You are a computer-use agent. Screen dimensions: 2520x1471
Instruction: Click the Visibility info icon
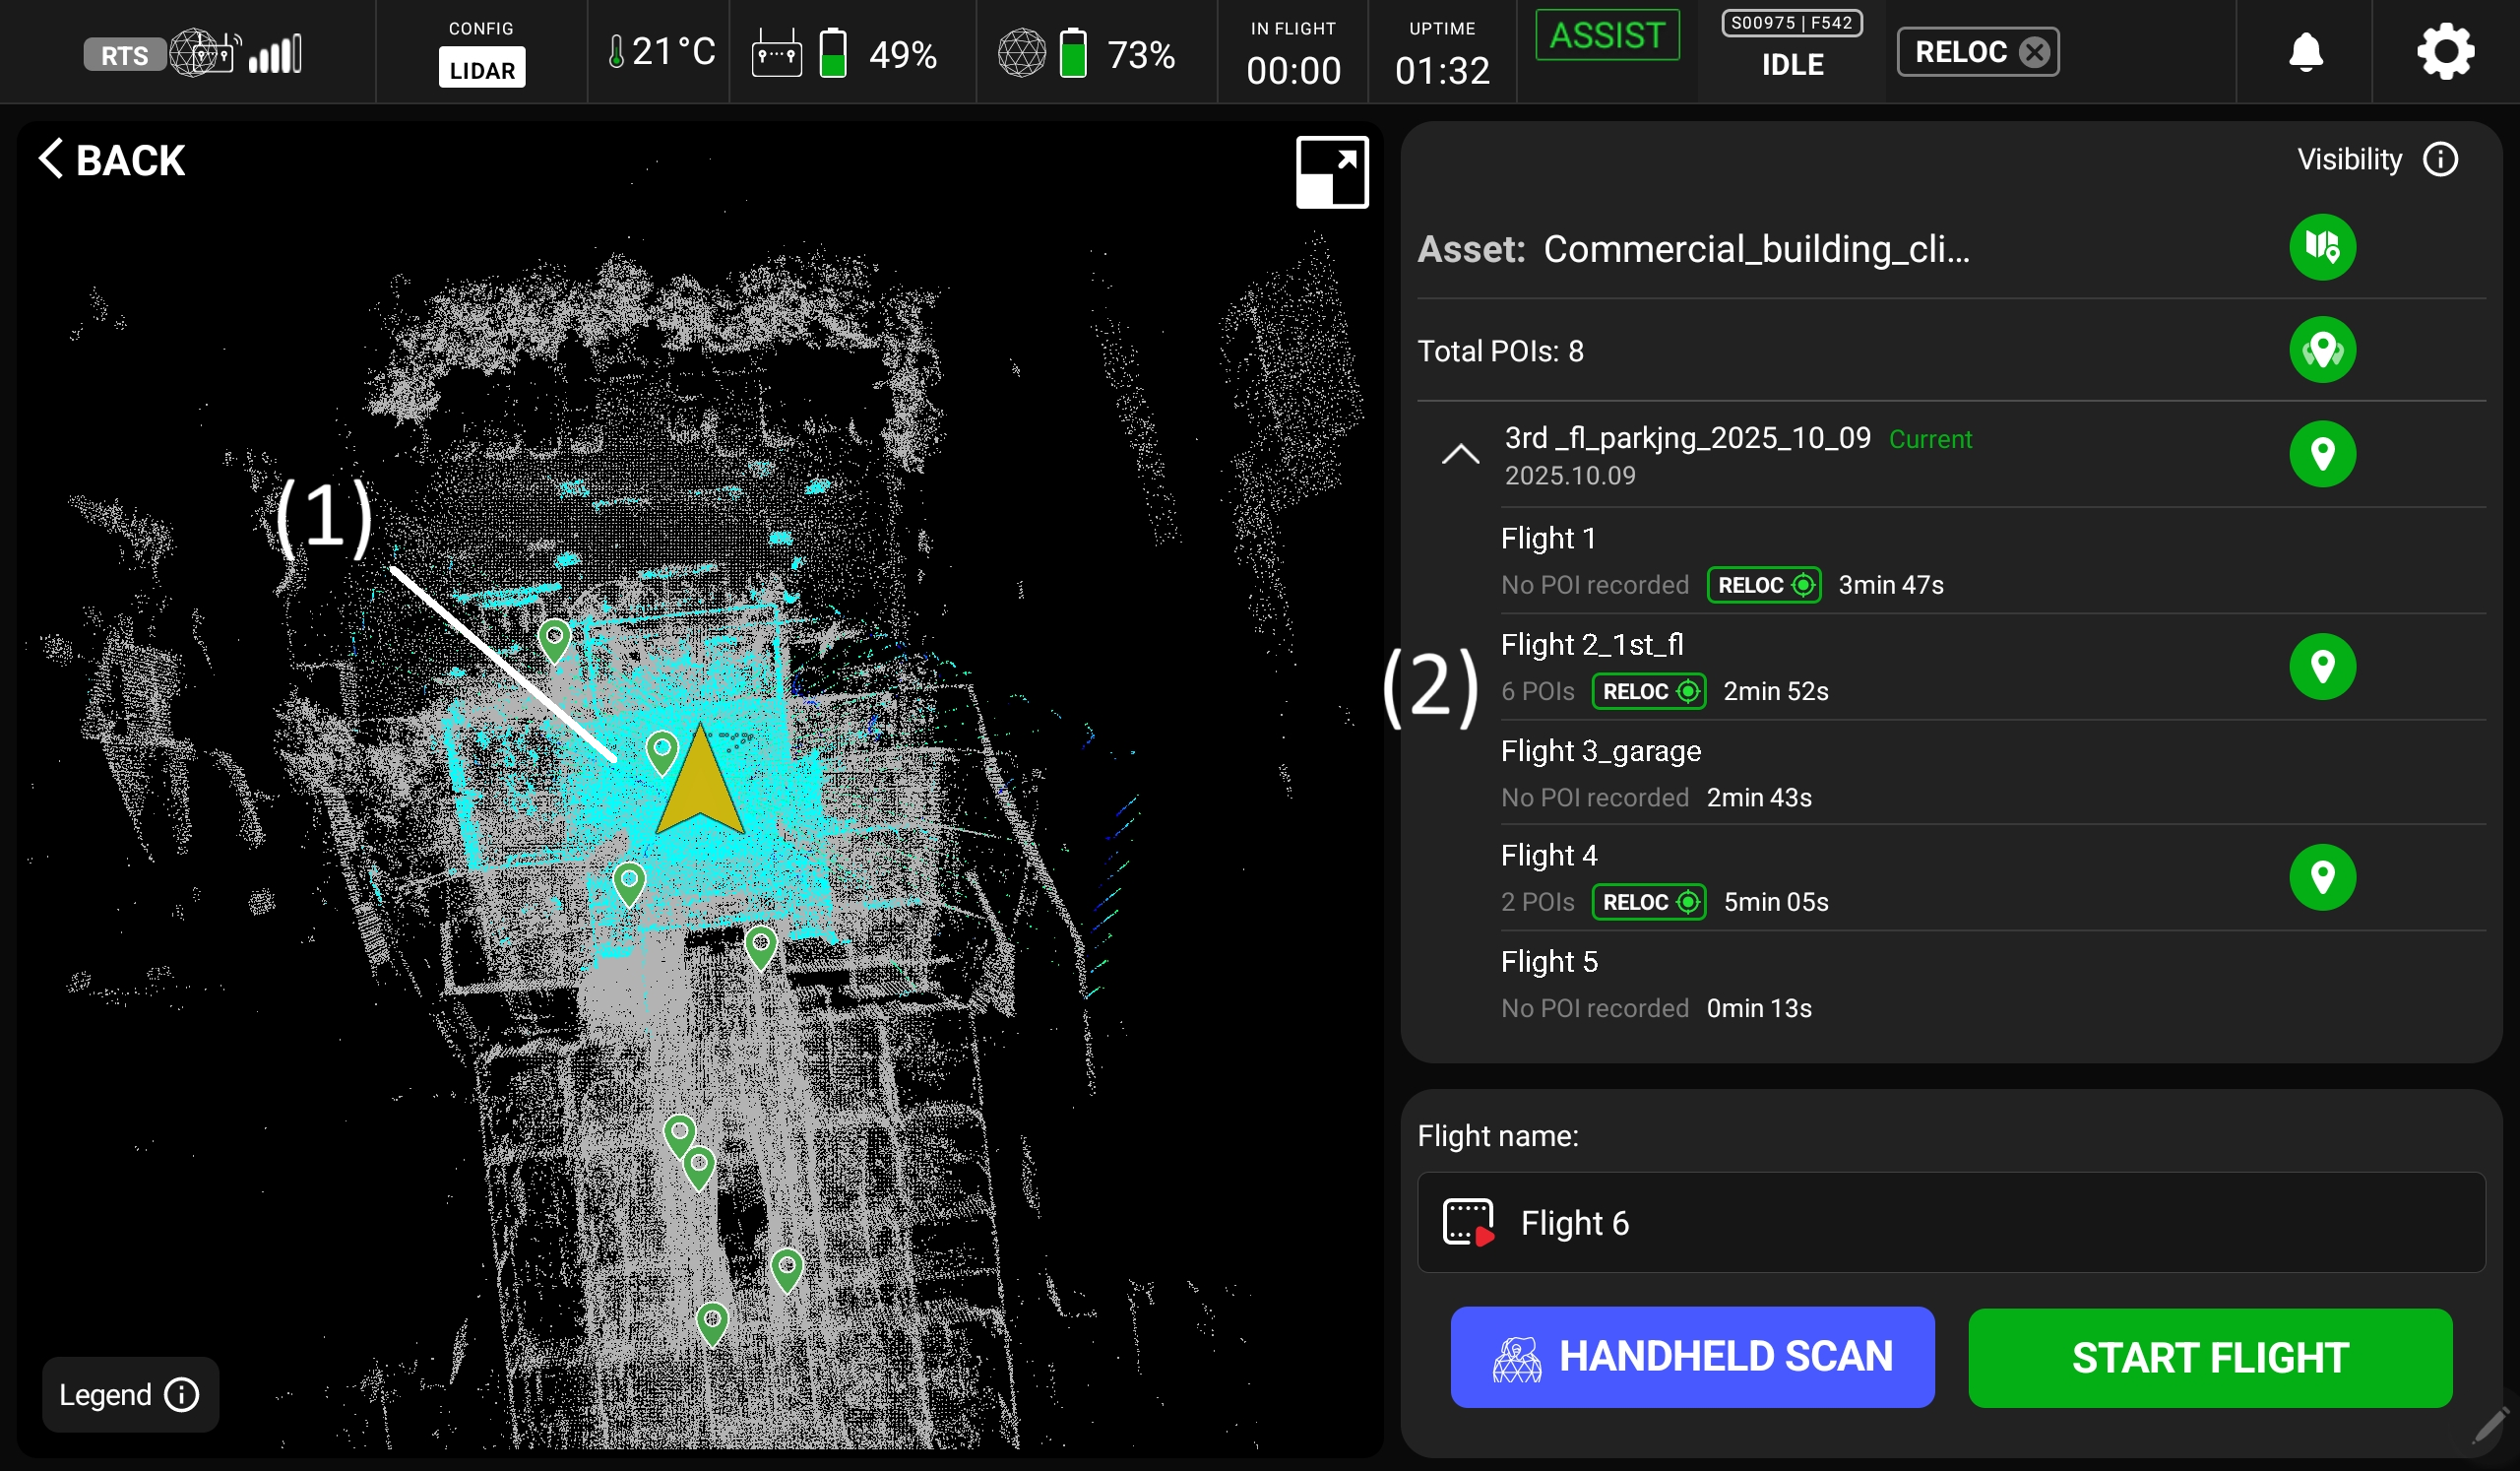click(2440, 159)
